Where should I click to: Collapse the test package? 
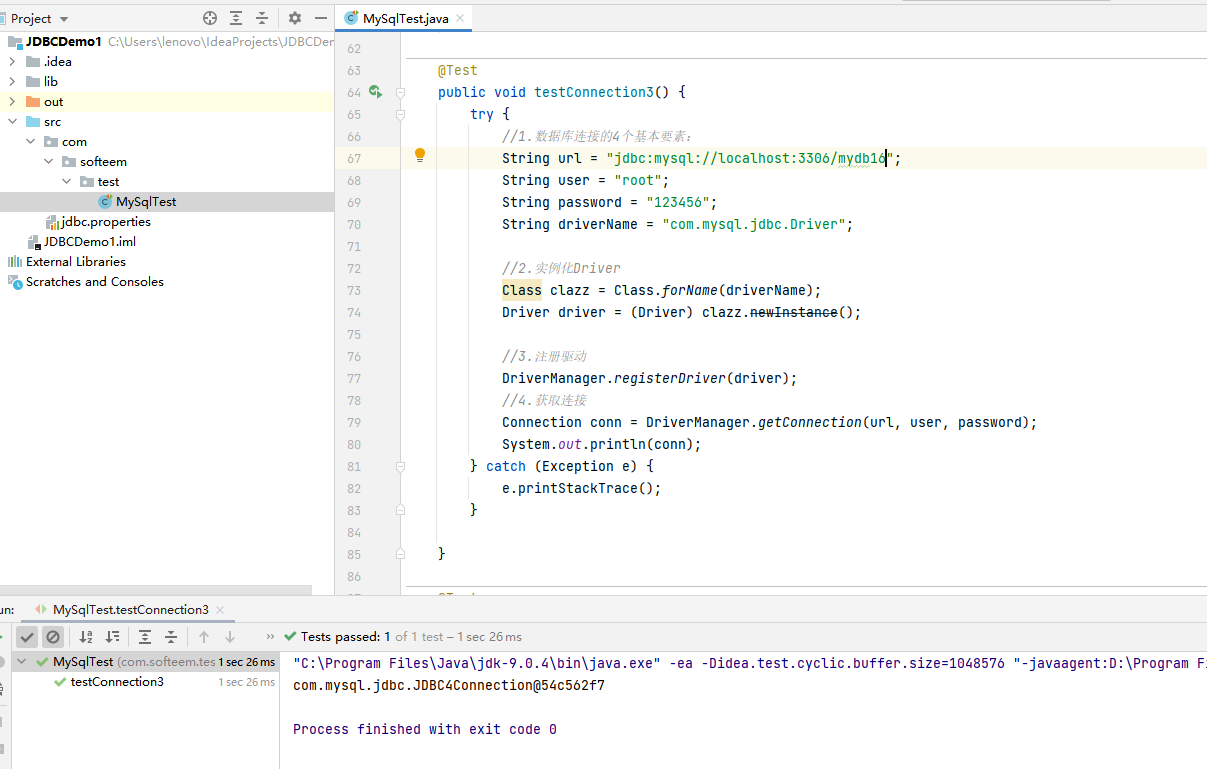[67, 181]
